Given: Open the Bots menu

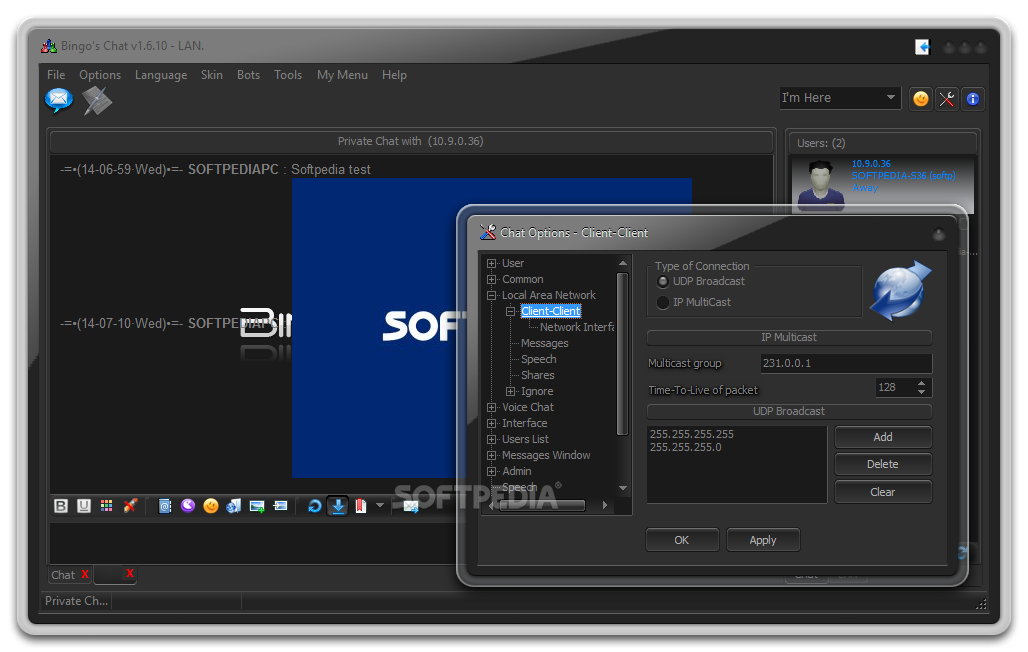Looking at the screenshot, I should pyautogui.click(x=248, y=75).
